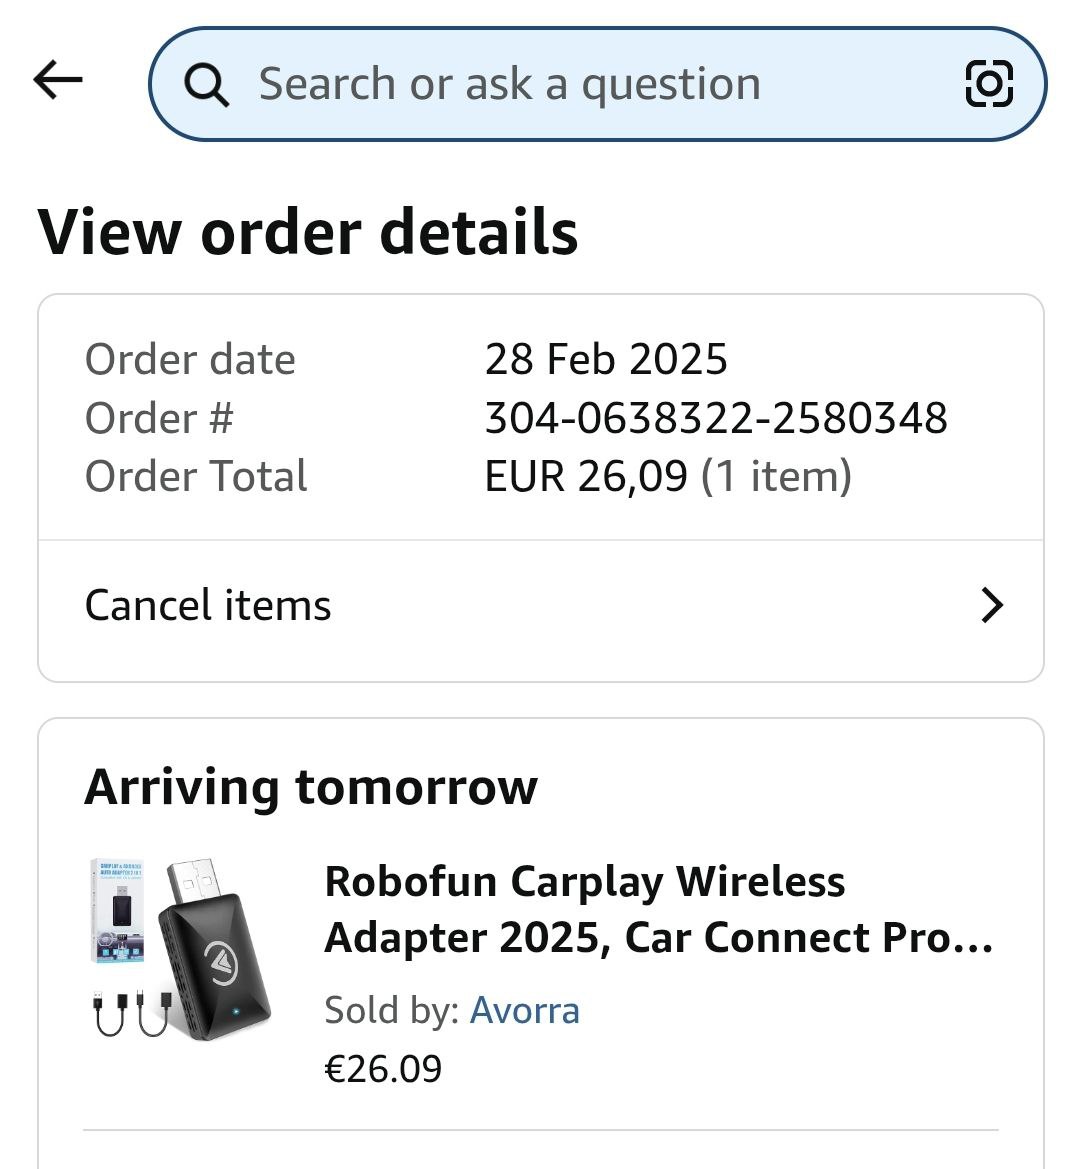Click the '(1 item)' count text
Viewport: 1080px width, 1169px height.
776,476
